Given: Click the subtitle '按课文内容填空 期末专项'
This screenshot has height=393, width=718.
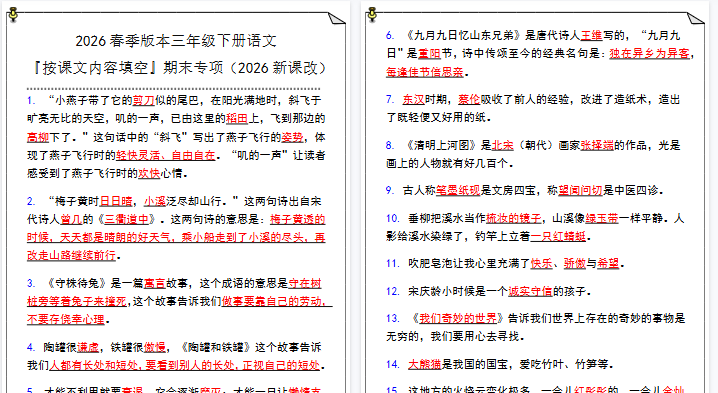Looking at the screenshot, I should [180, 68].
